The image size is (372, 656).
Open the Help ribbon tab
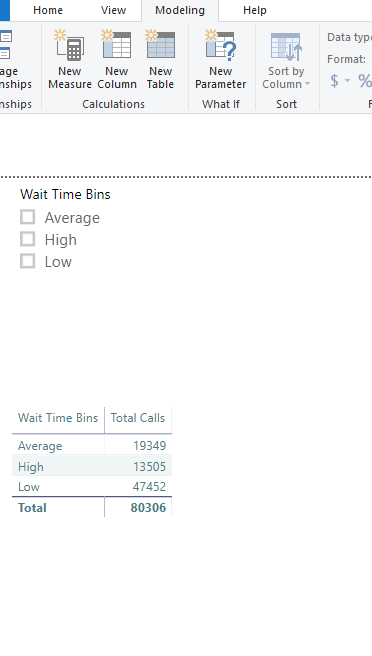click(254, 10)
